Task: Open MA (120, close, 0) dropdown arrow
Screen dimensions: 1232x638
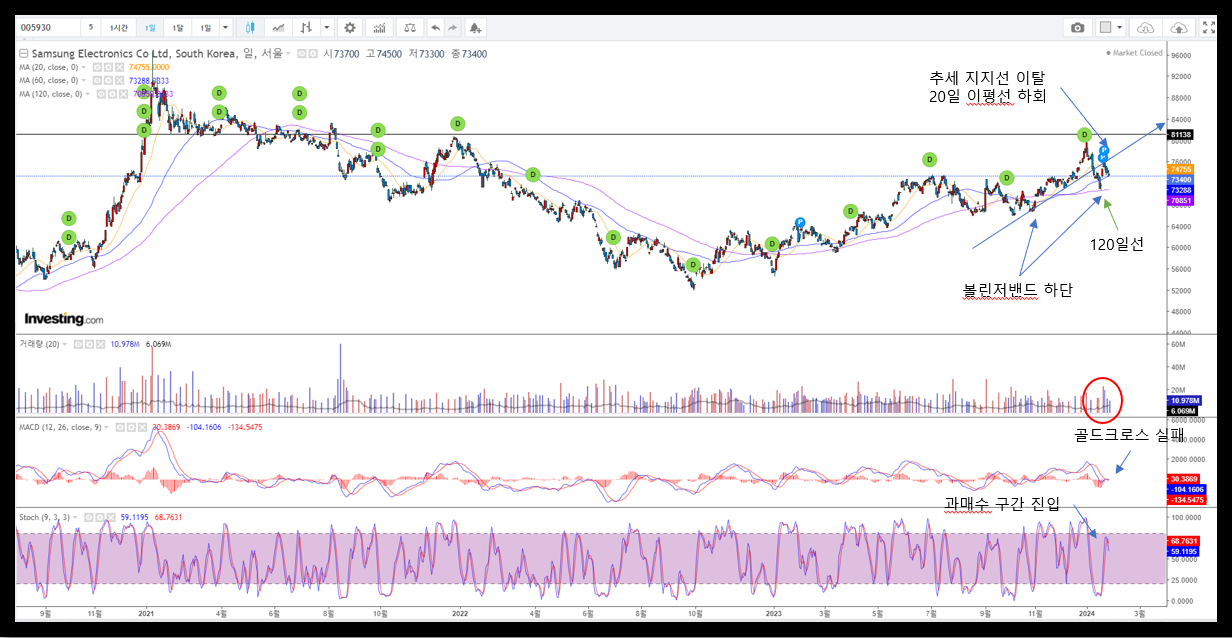Action: [88, 94]
